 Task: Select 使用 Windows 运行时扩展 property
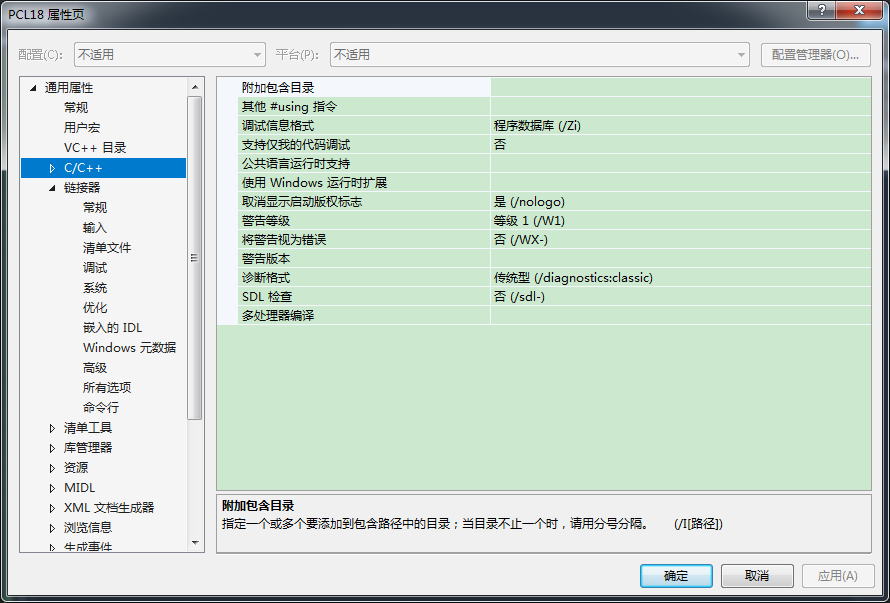coord(364,183)
